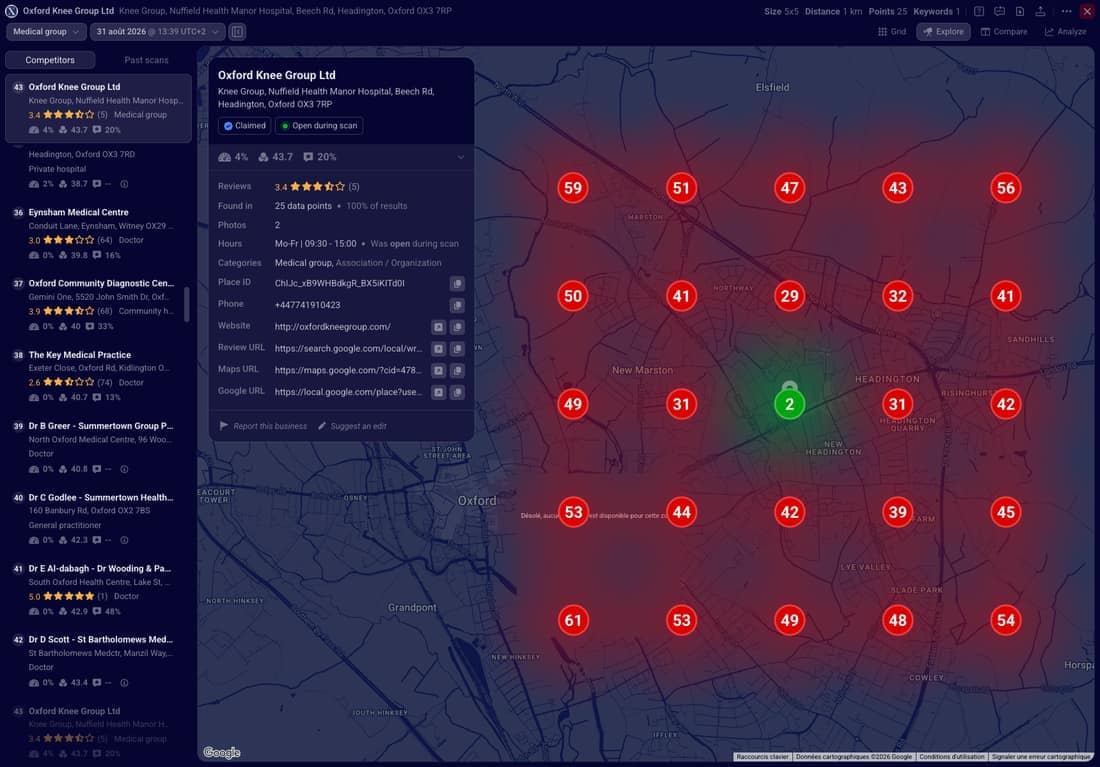
Task: Open the Medical group dropdown
Action: [x=46, y=32]
